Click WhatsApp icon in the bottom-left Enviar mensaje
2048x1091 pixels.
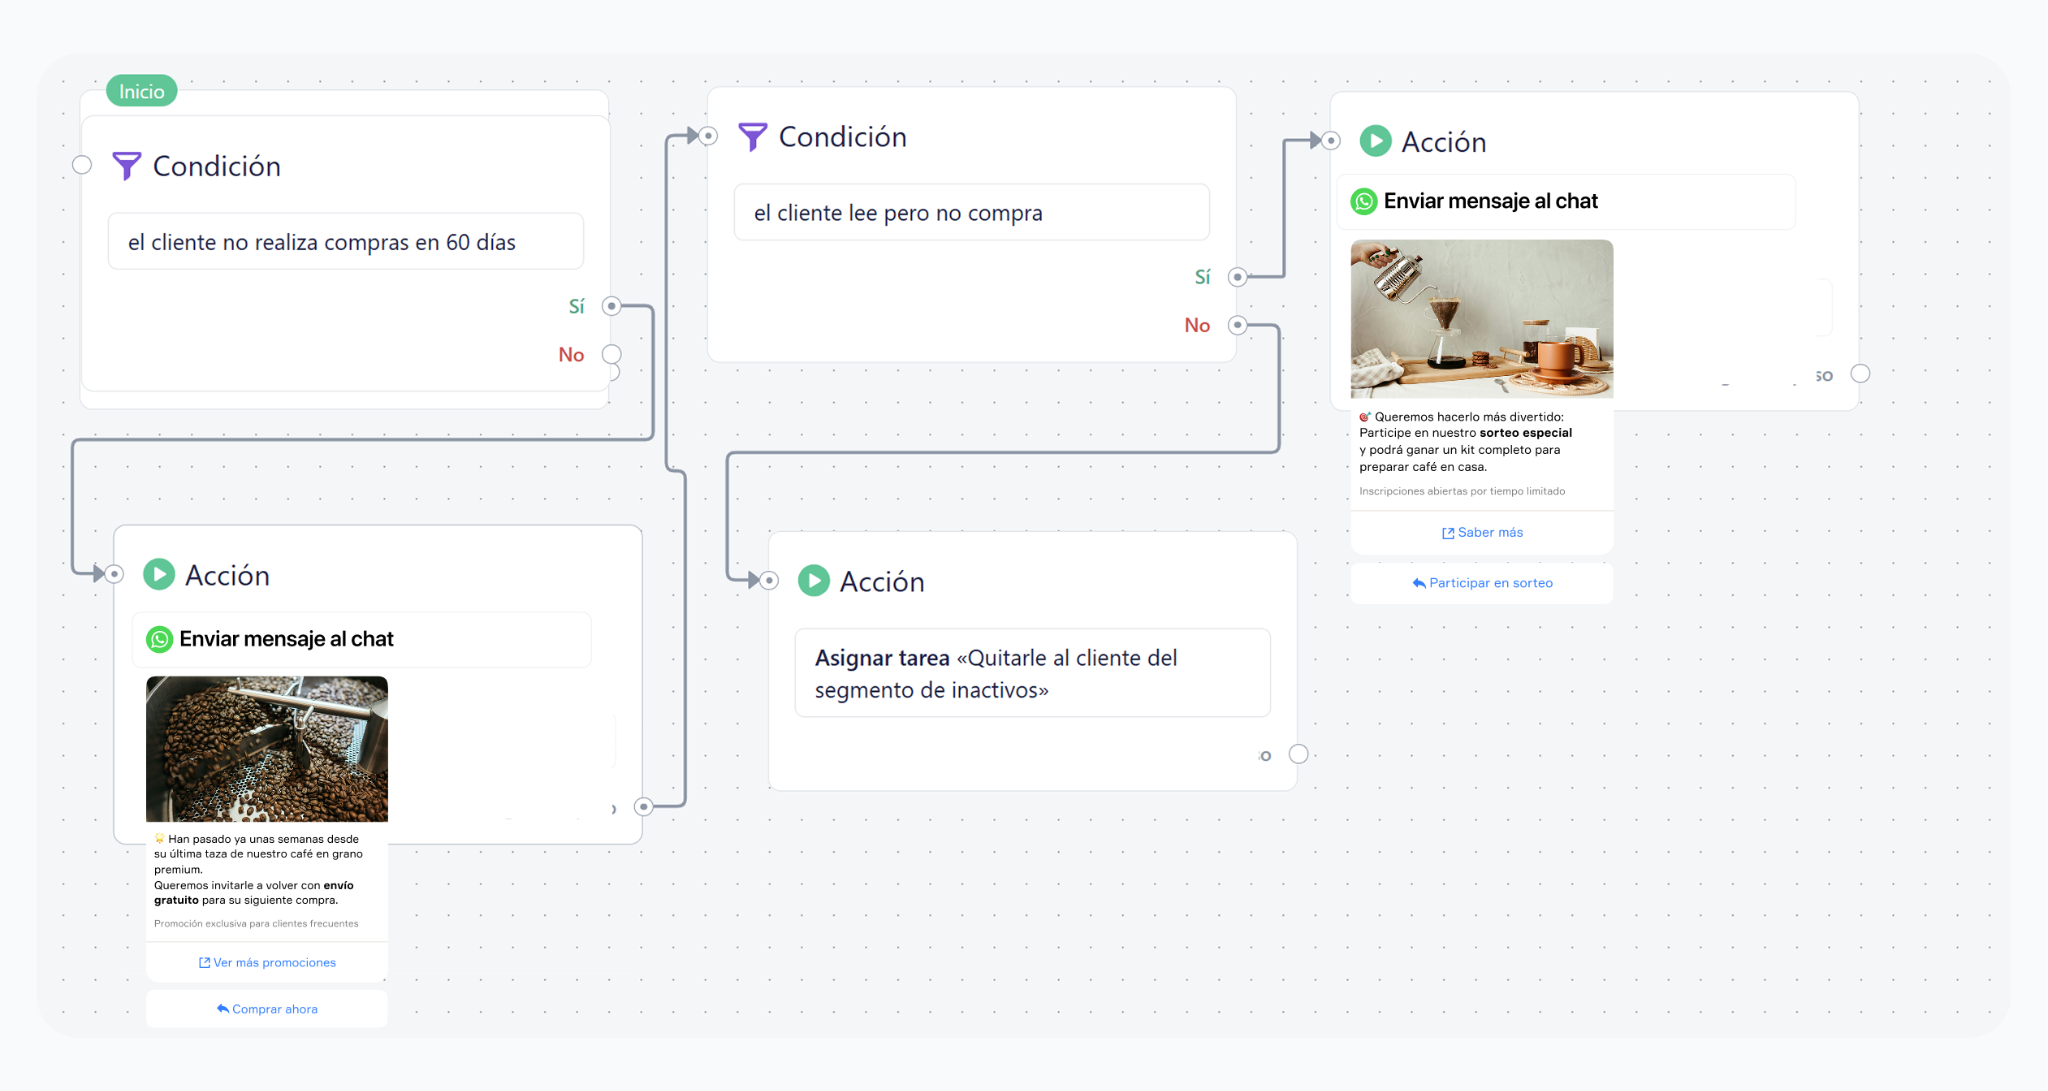(x=160, y=639)
